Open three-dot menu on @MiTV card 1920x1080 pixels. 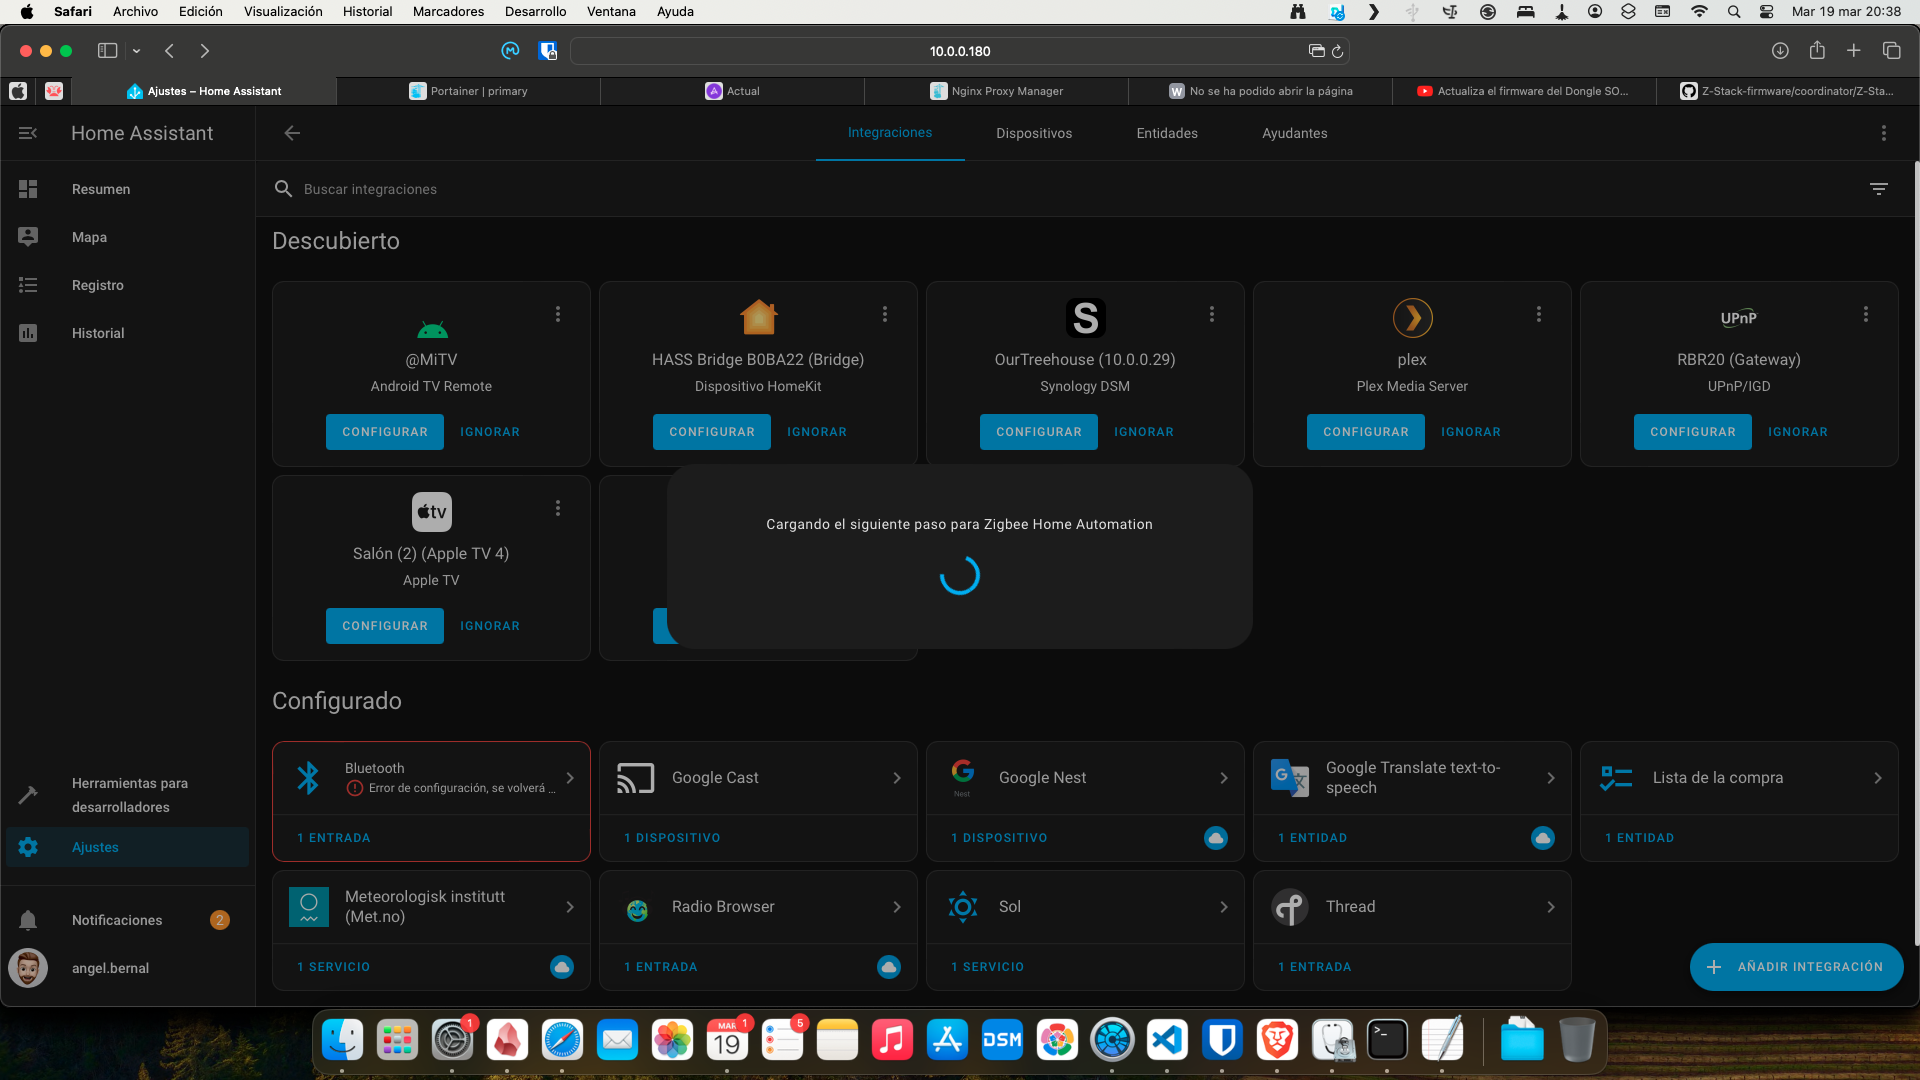[x=558, y=314]
